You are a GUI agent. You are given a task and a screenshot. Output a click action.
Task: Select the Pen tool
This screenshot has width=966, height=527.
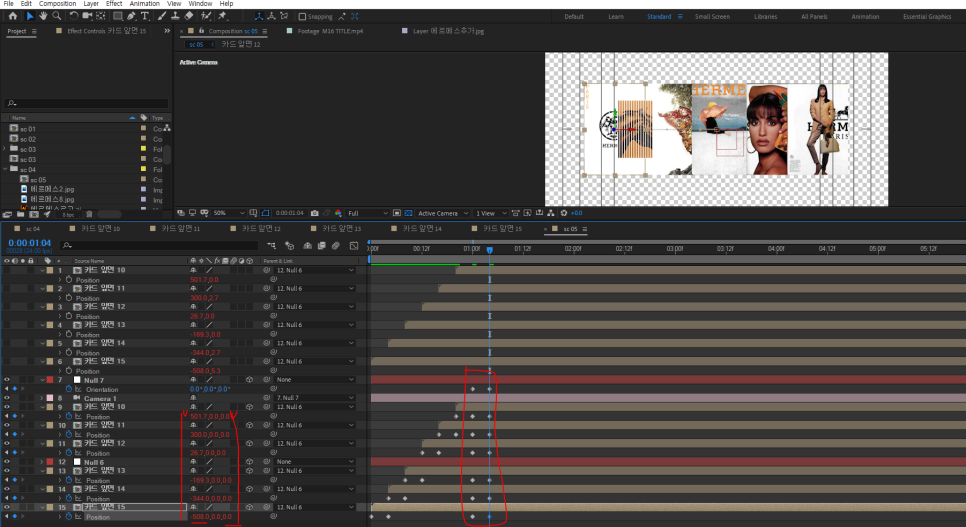(x=131, y=16)
